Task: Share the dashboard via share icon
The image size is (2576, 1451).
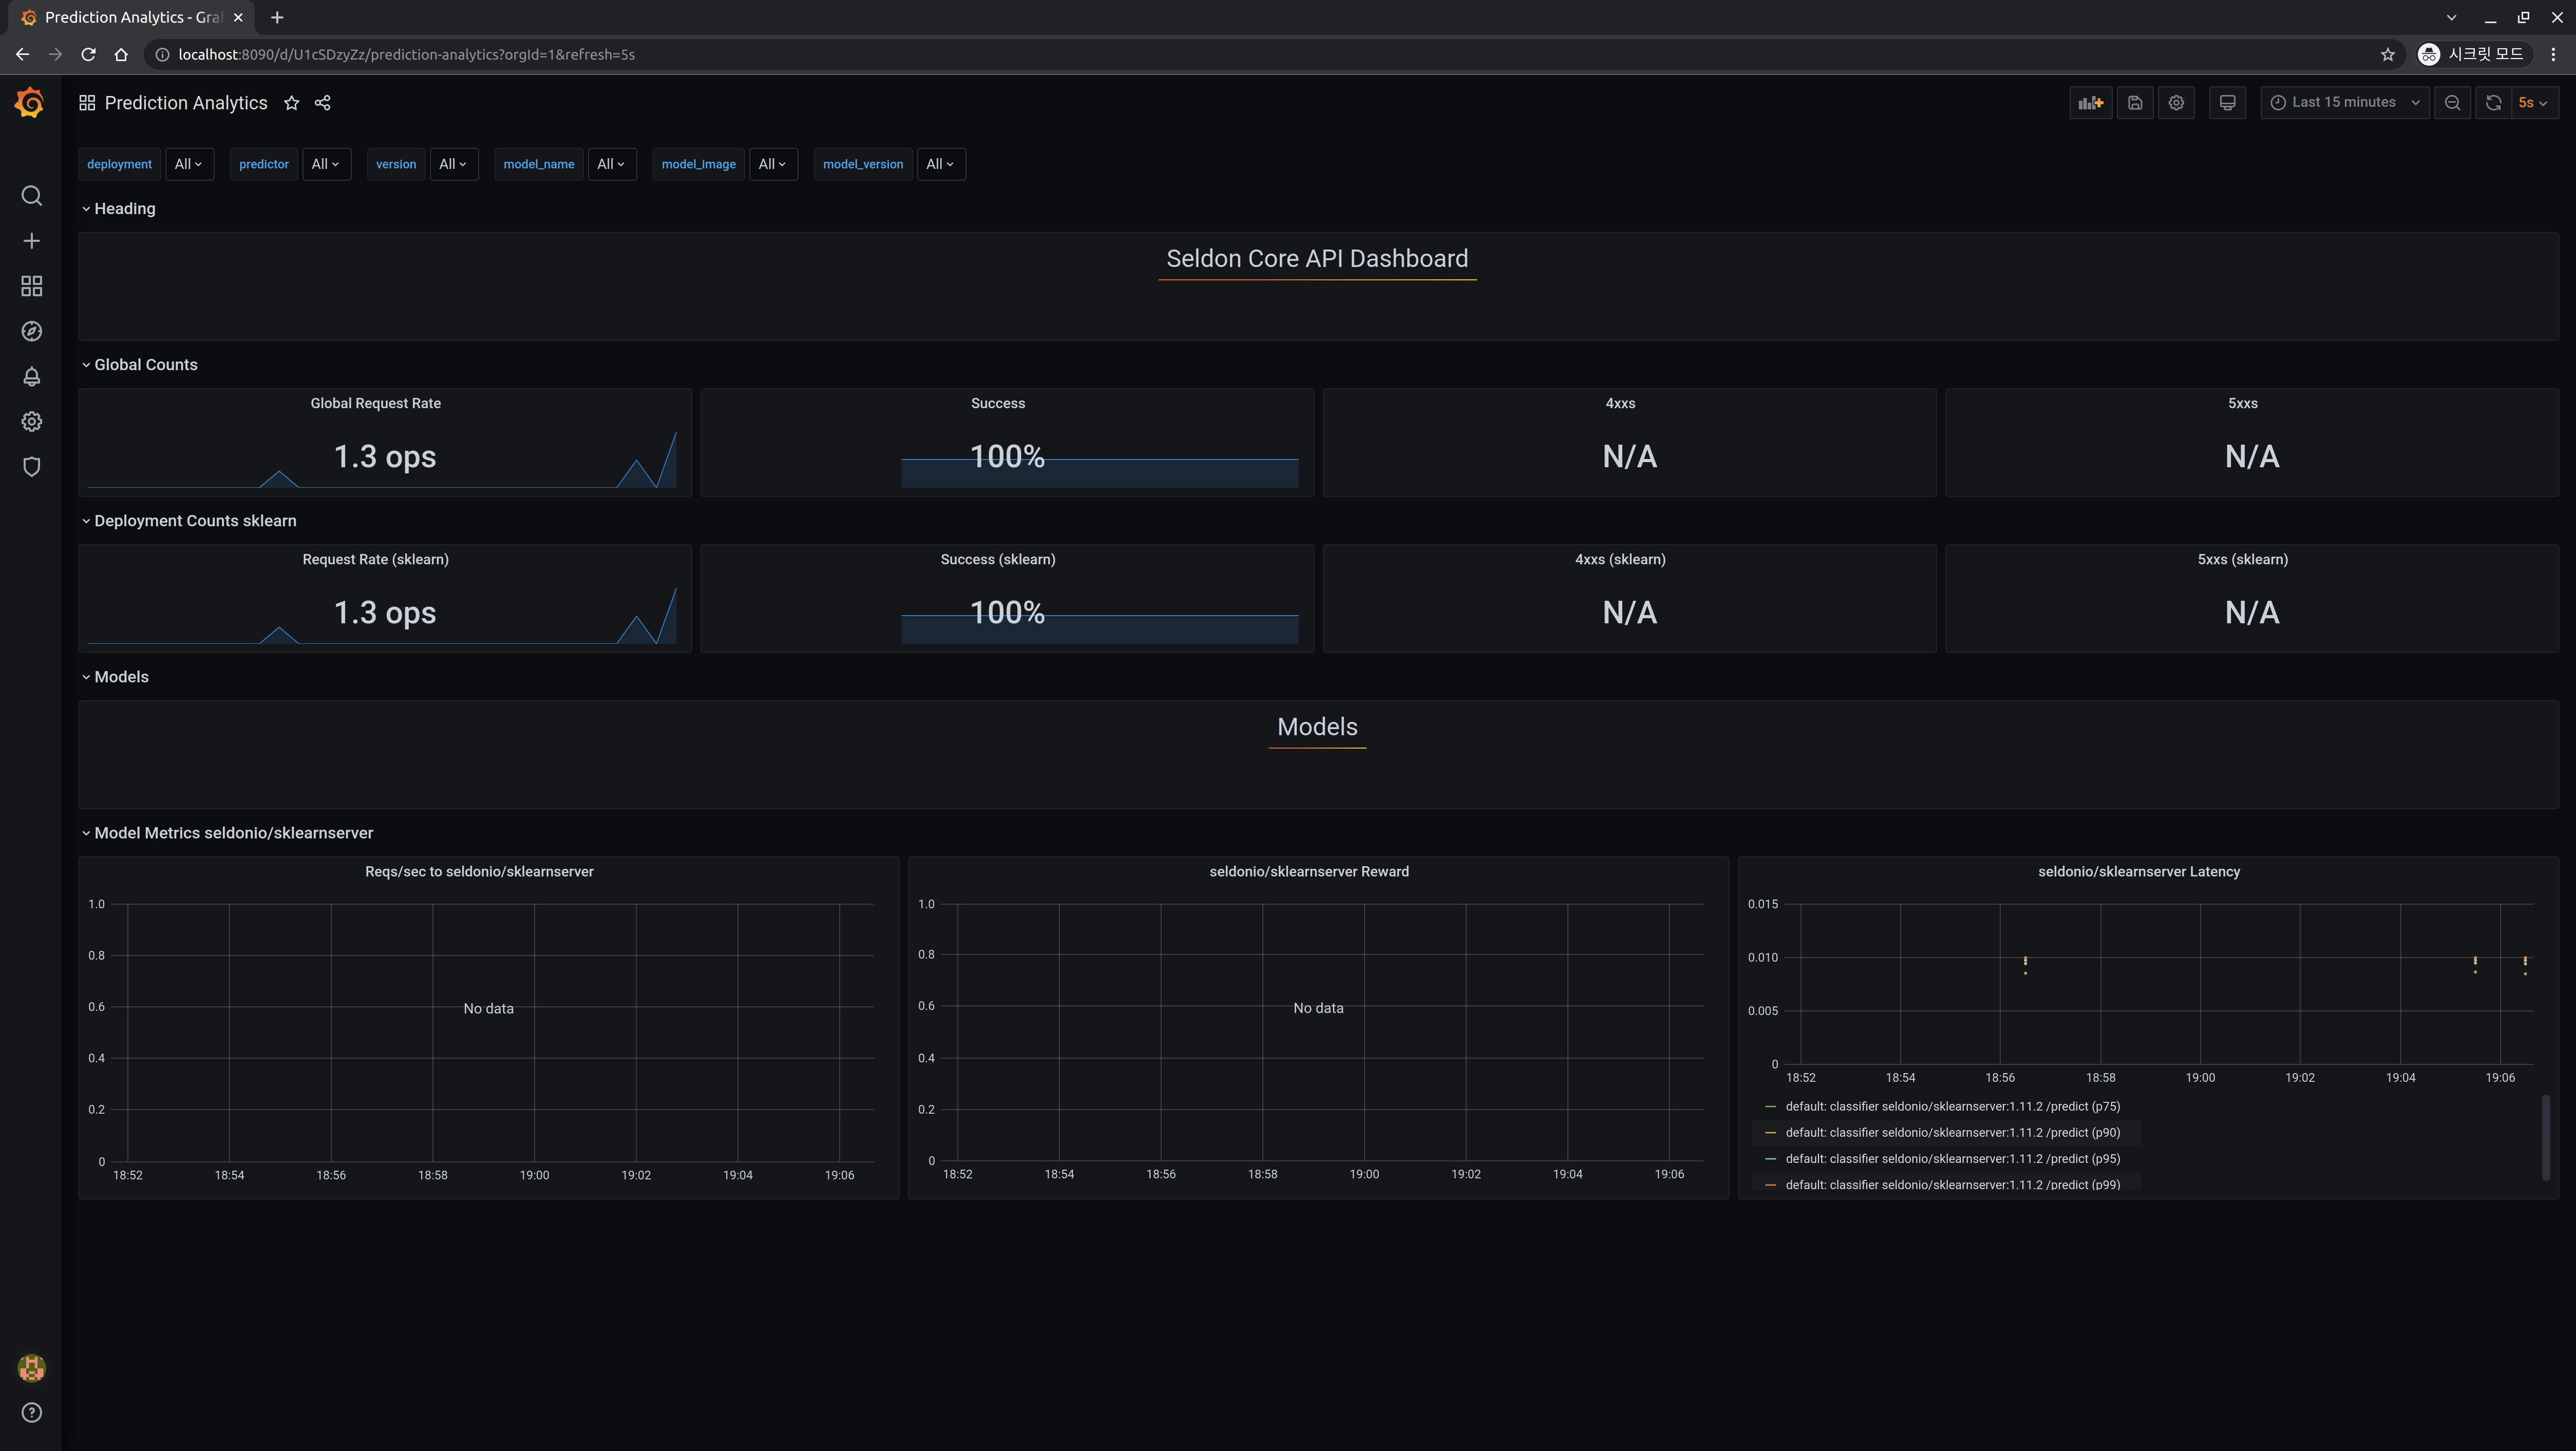Action: click(322, 103)
